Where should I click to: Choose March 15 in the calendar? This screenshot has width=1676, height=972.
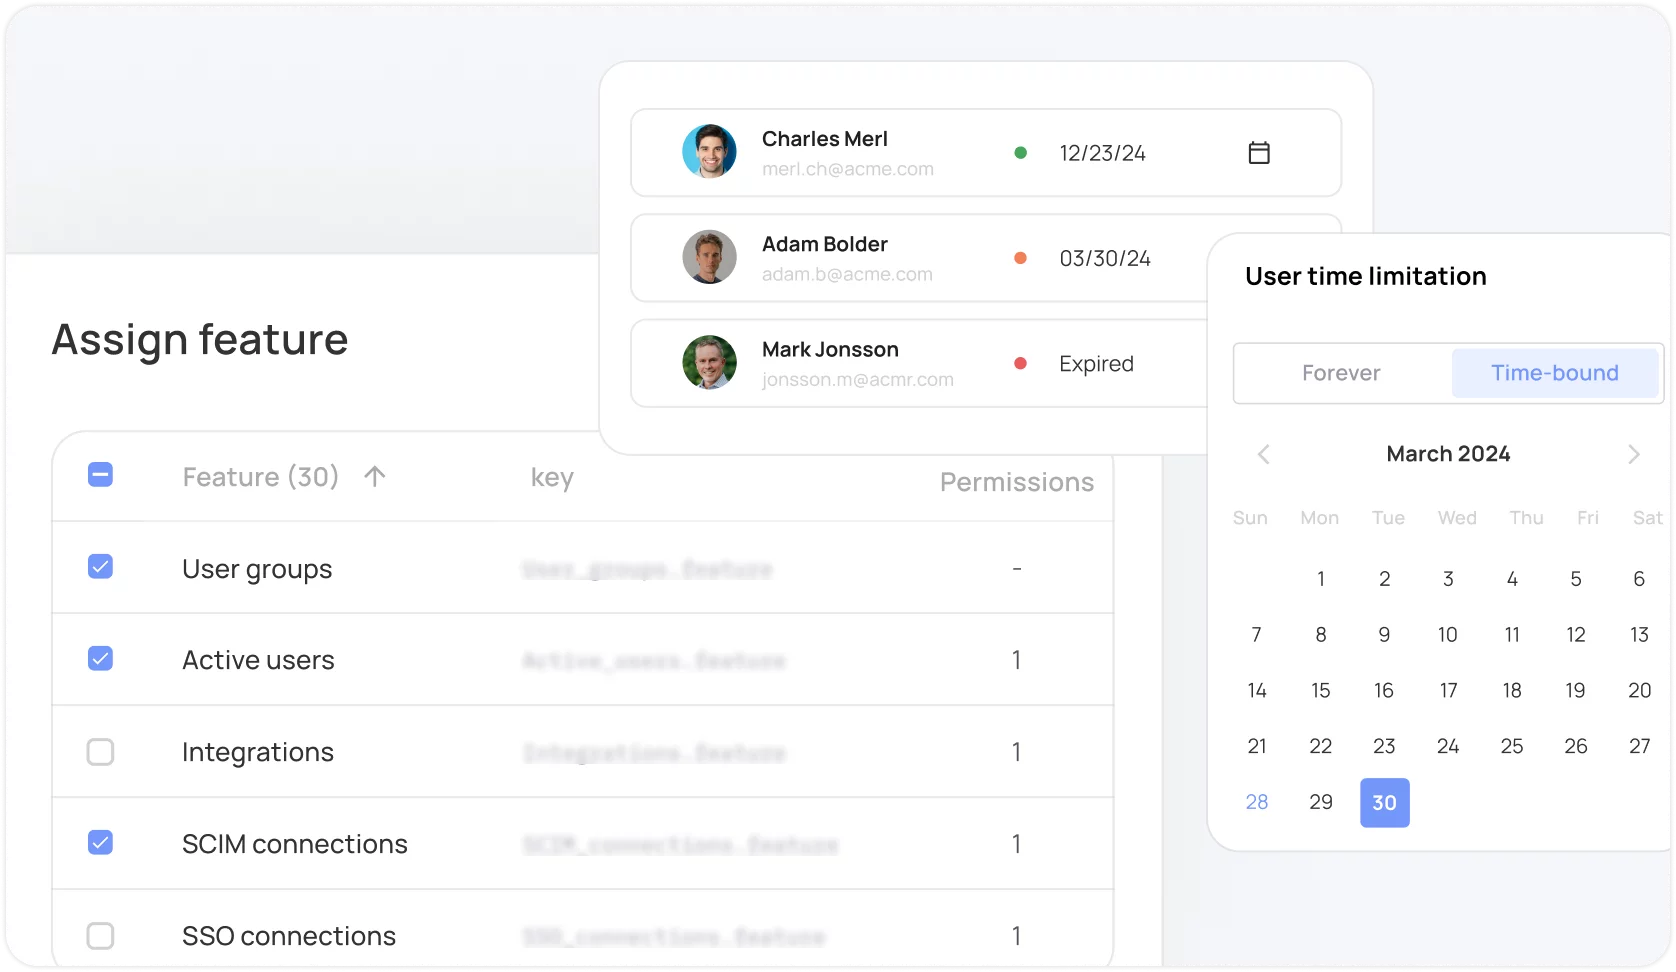point(1321,690)
